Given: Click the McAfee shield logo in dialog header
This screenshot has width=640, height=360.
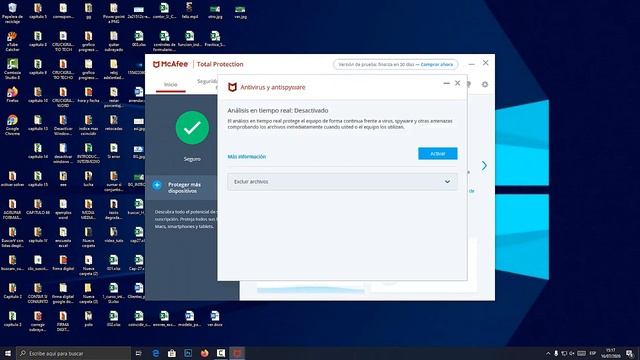Looking at the screenshot, I should [x=232, y=87].
